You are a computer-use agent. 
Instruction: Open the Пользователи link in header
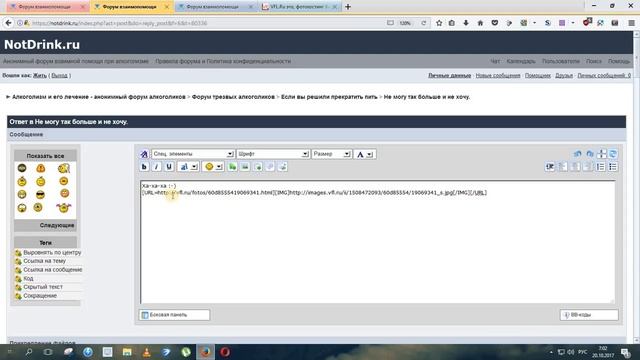561,61
